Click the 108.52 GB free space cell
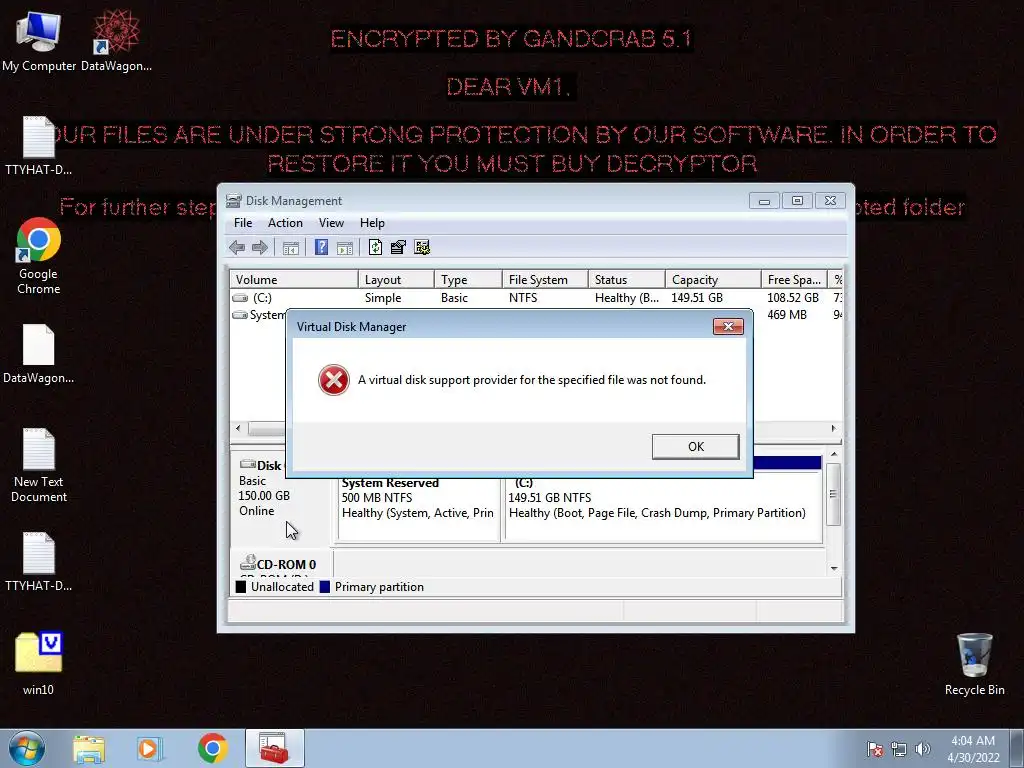This screenshot has height=768, width=1024. coord(793,298)
